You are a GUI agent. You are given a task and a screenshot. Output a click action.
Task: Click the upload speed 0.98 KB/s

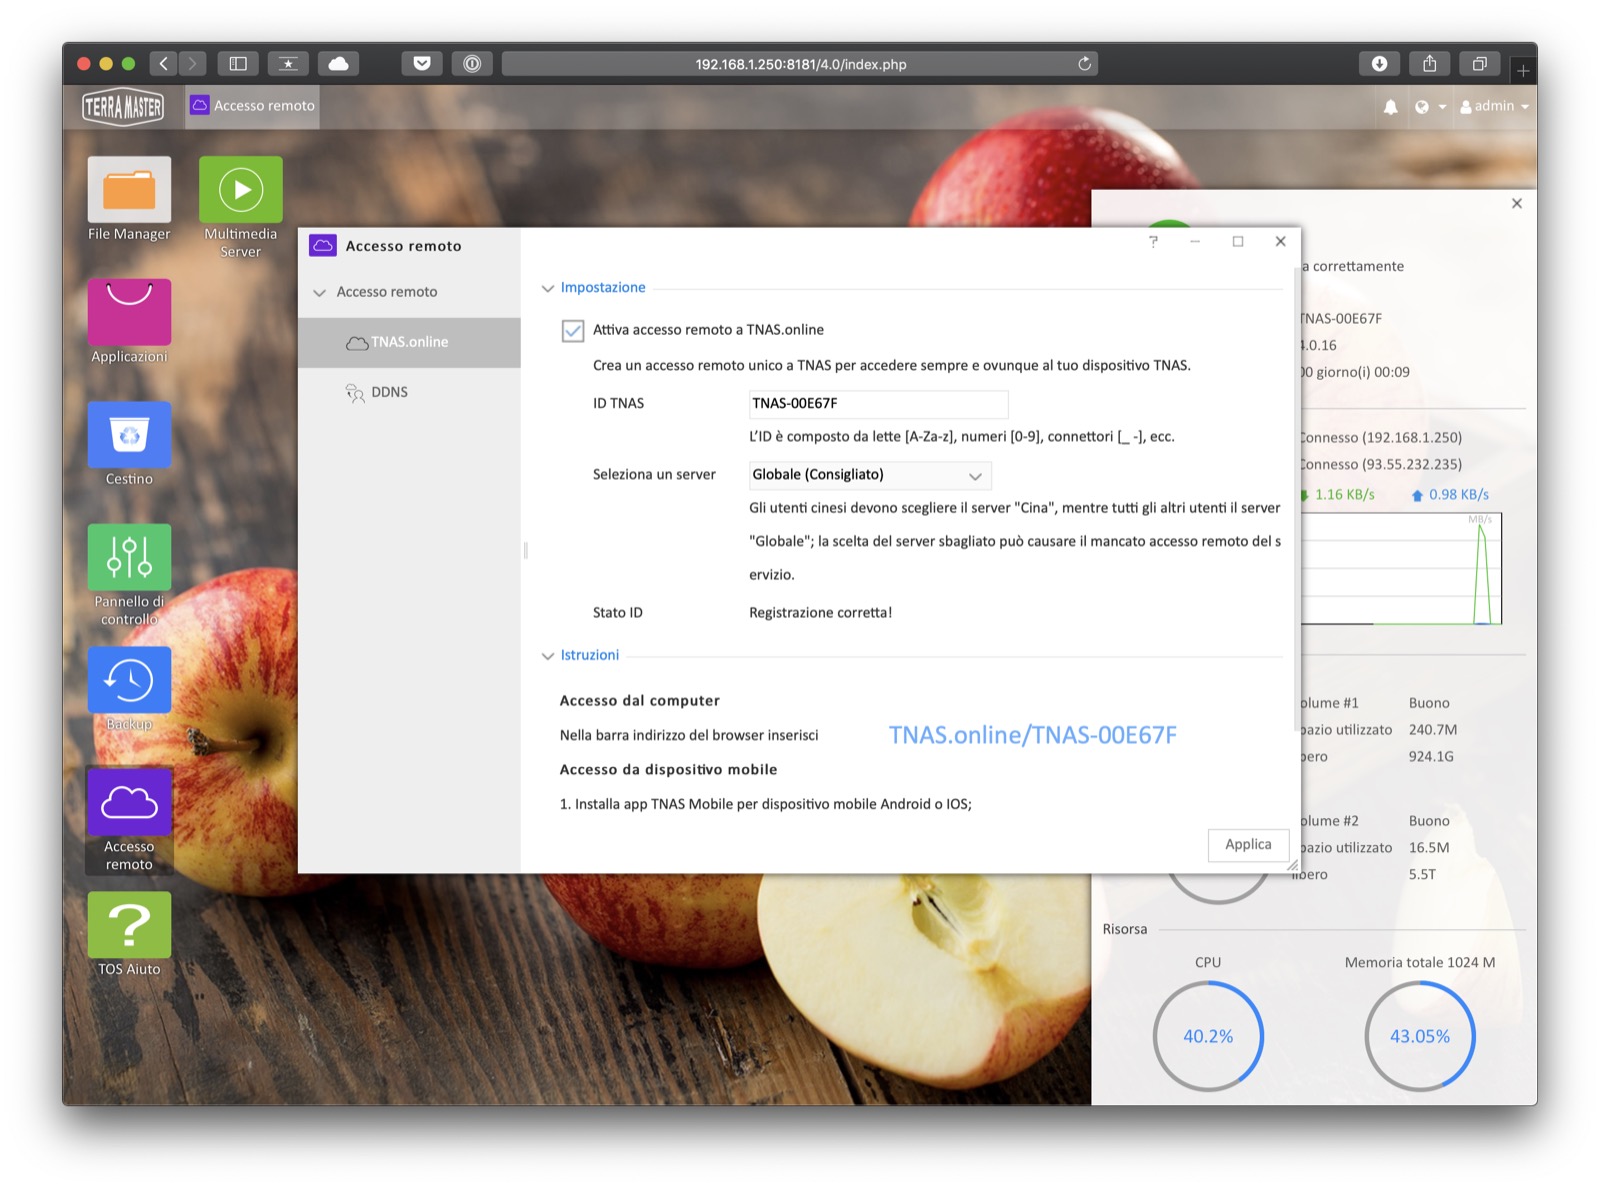[x=1450, y=495]
